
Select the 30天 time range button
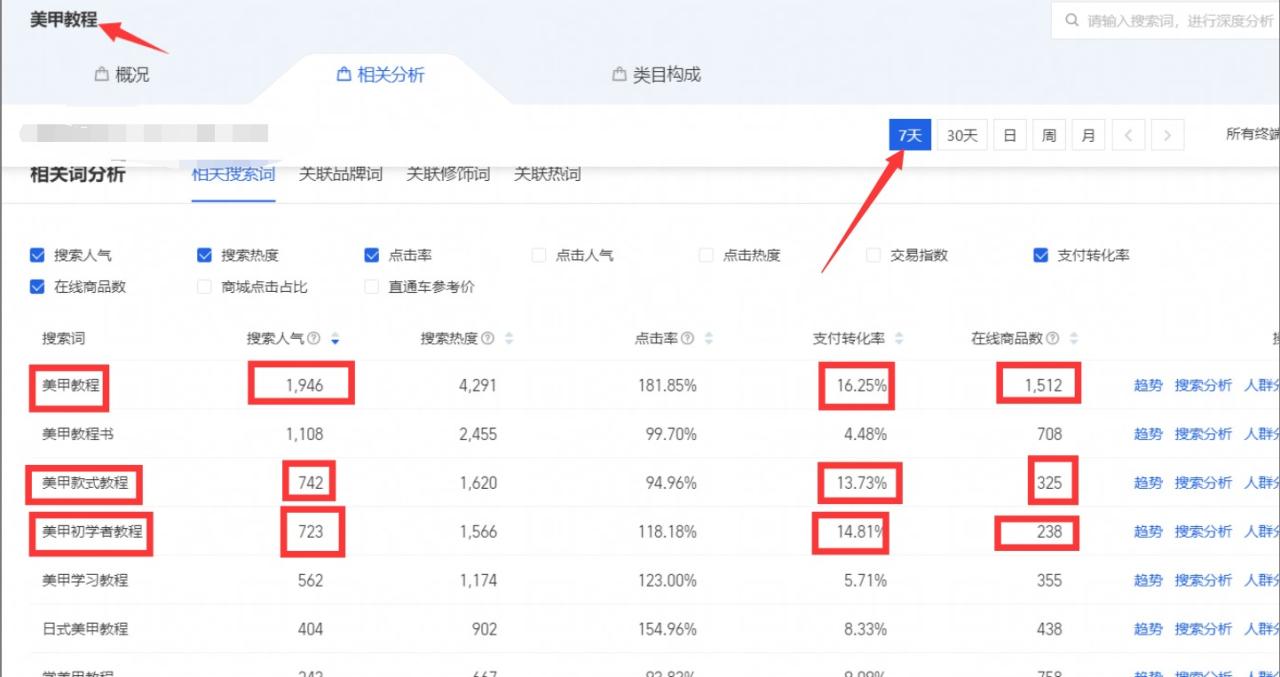tap(962, 135)
